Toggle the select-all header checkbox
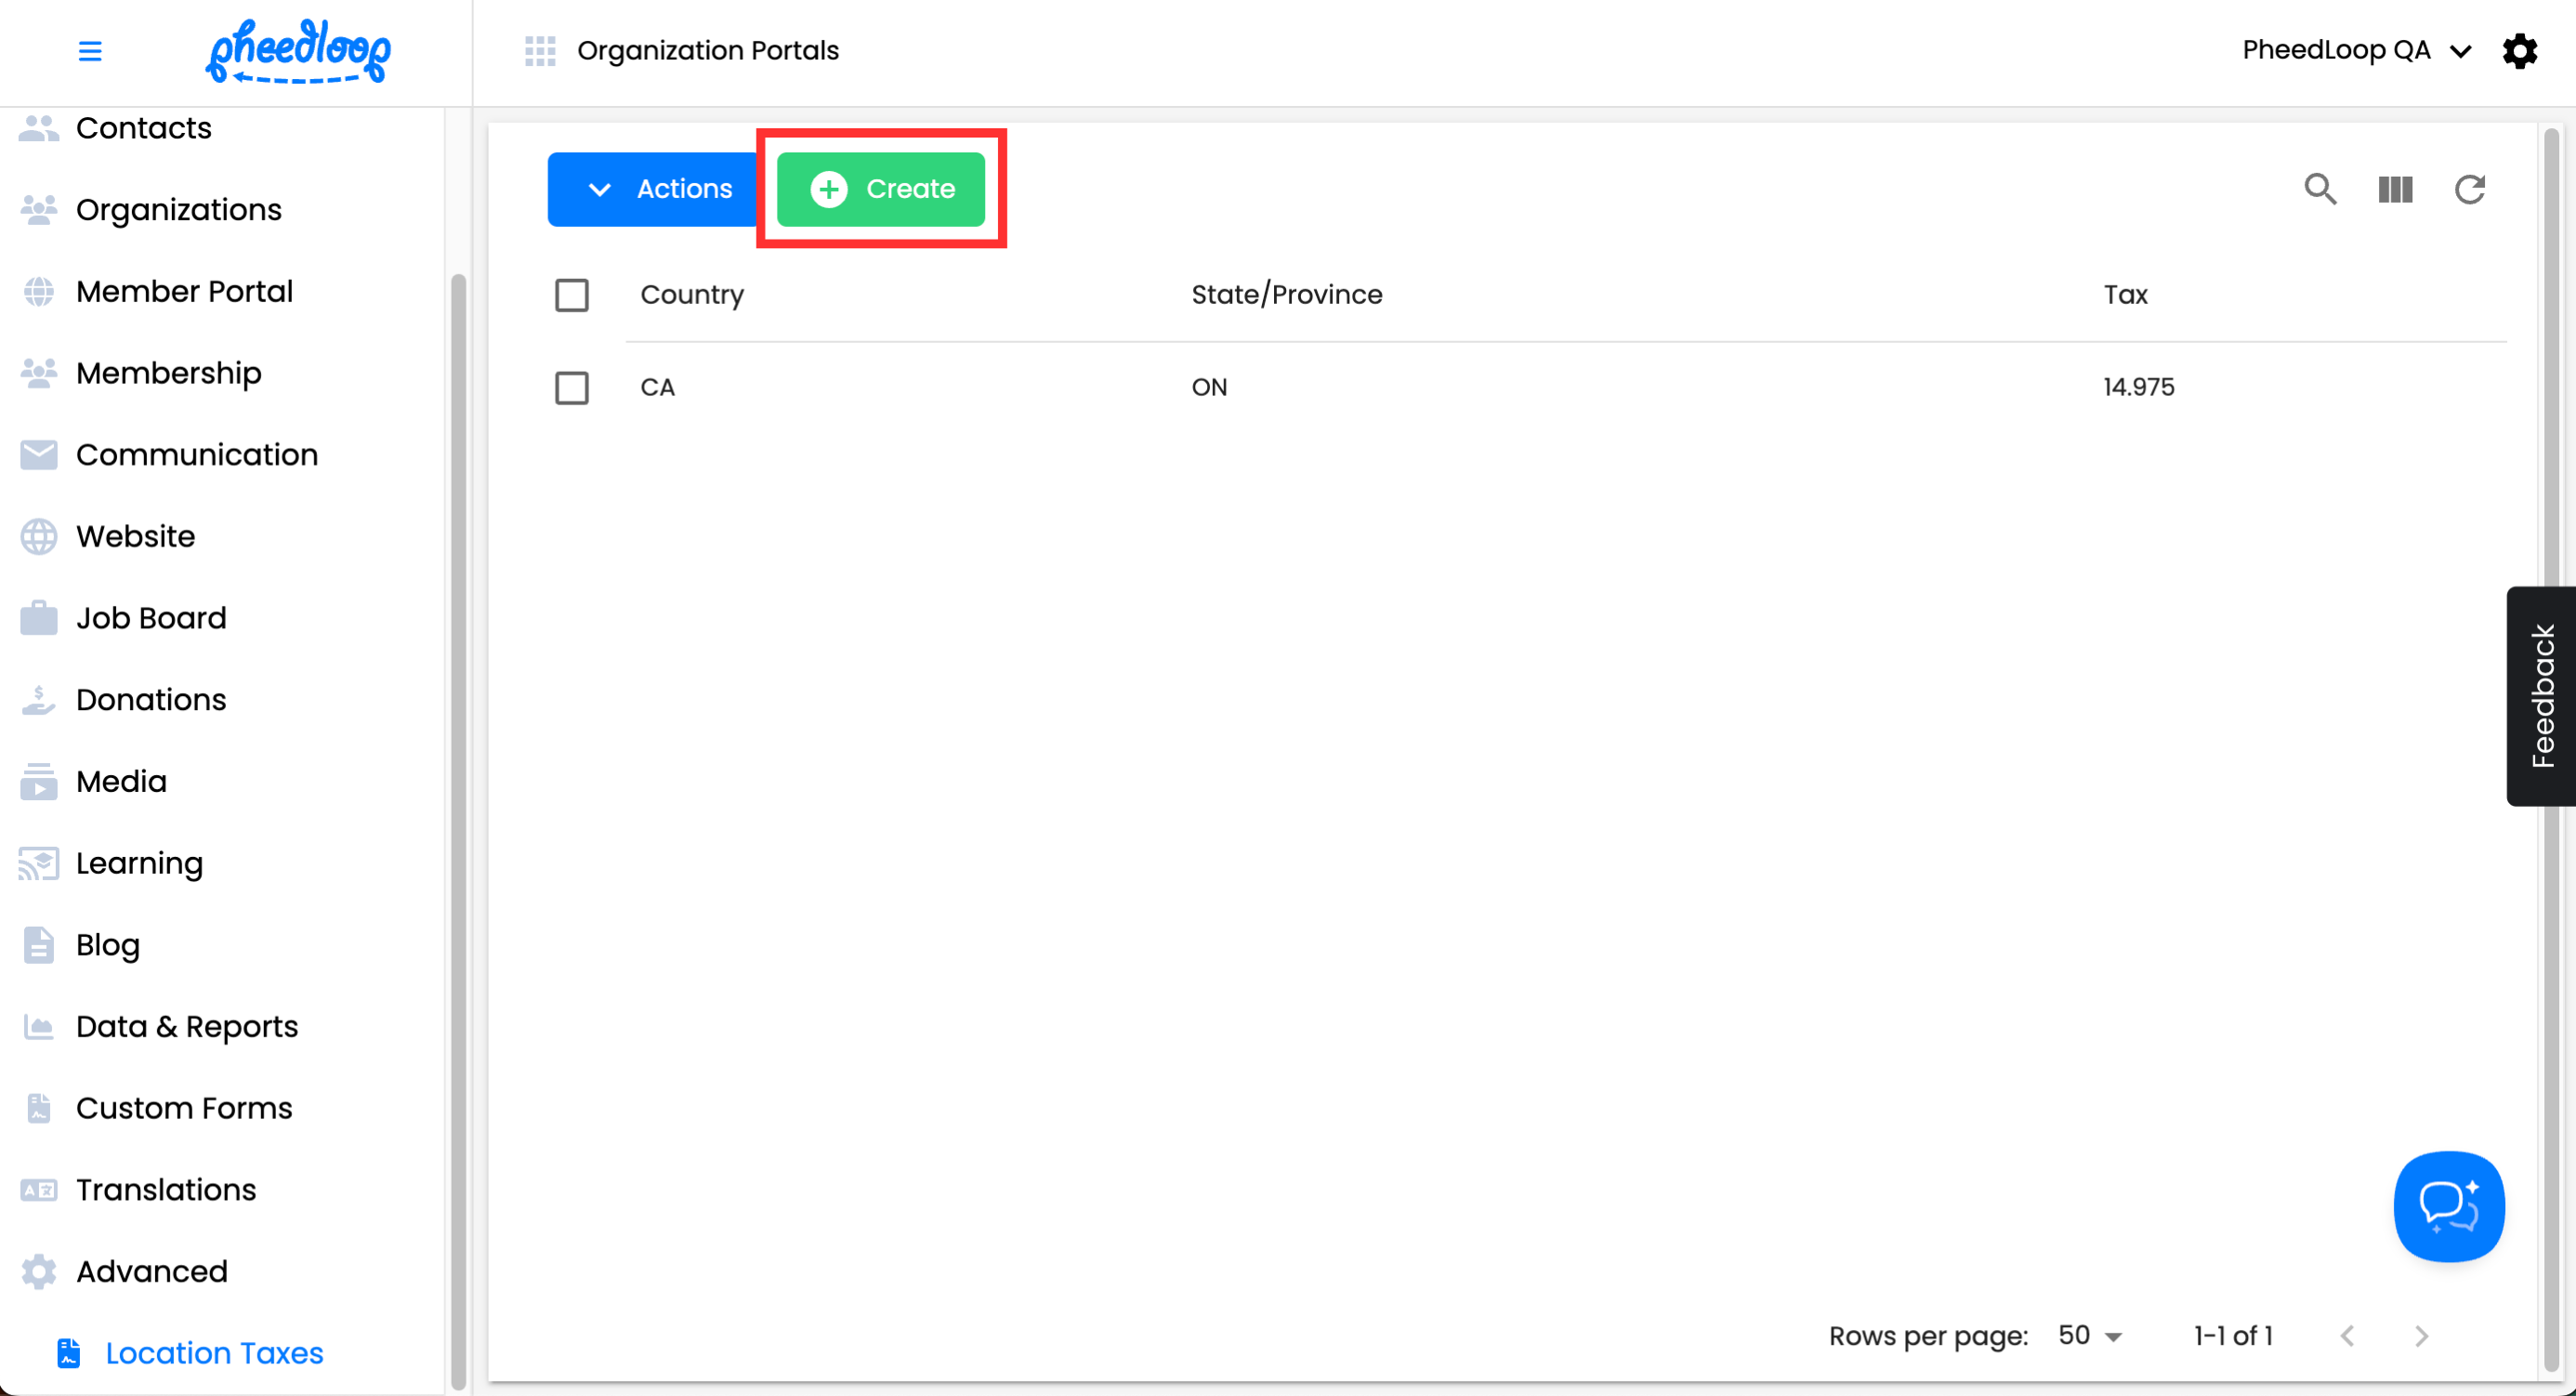This screenshot has width=2576, height=1396. 572,295
